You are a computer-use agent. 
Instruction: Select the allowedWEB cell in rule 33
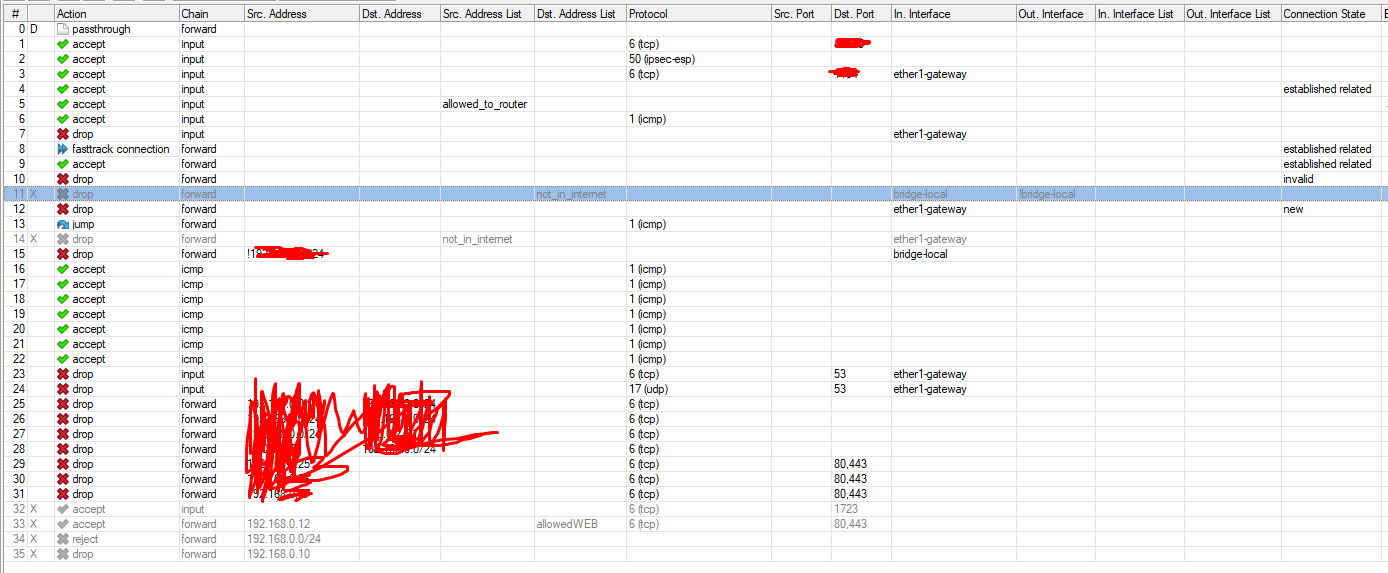click(567, 524)
